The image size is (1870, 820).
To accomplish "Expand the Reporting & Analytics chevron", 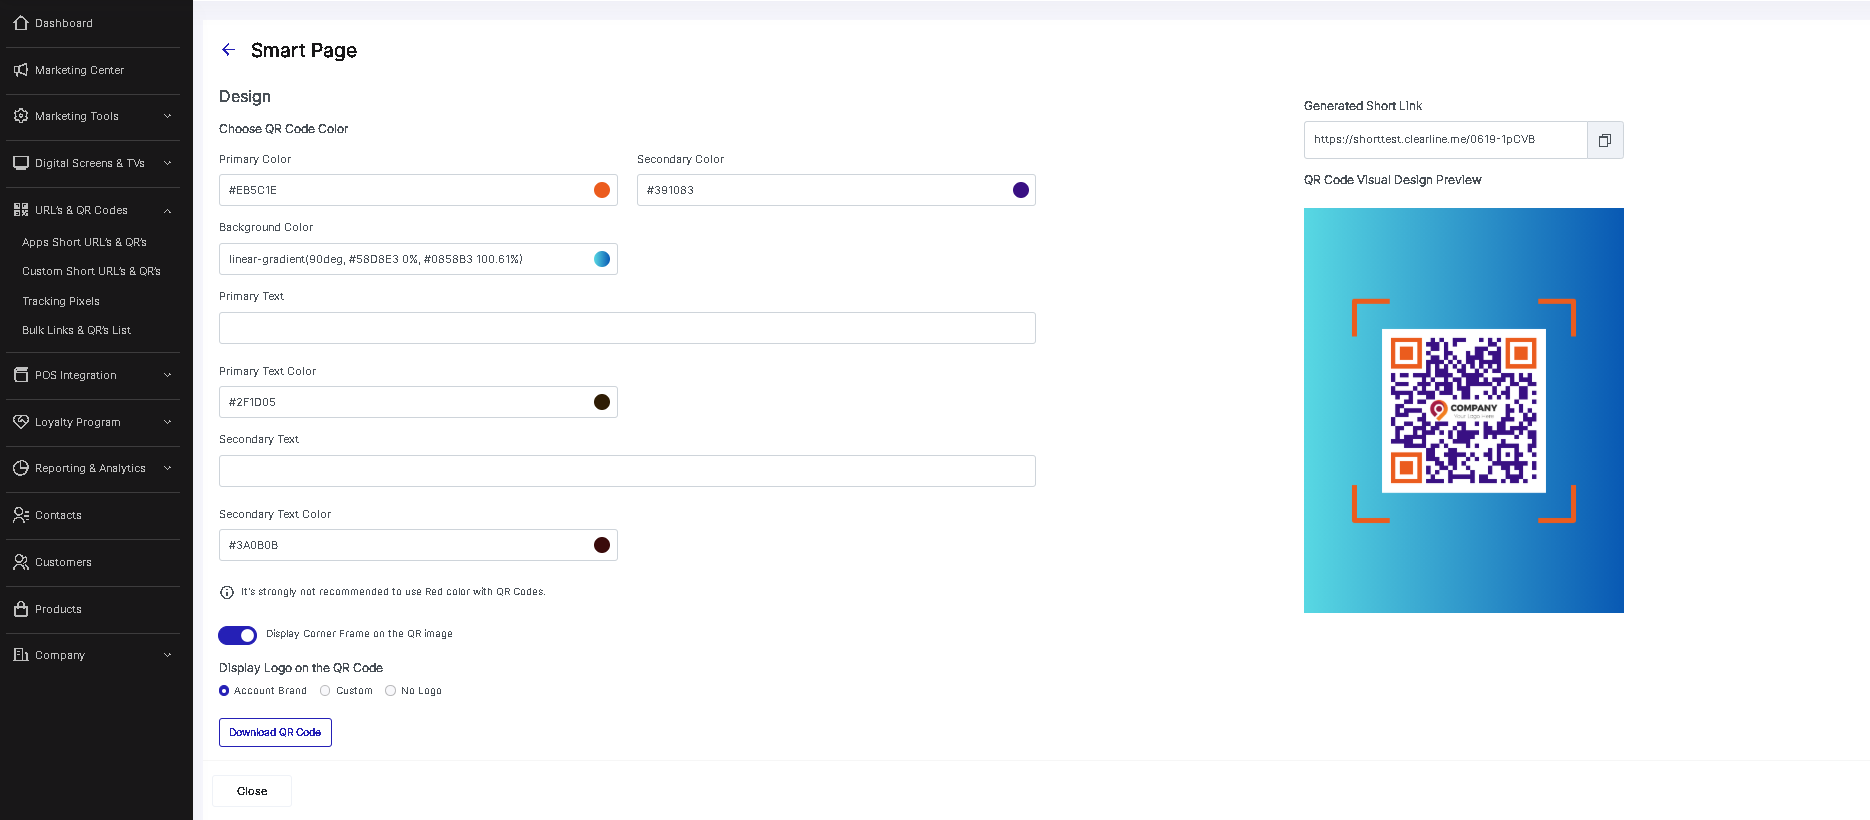I will (x=168, y=468).
